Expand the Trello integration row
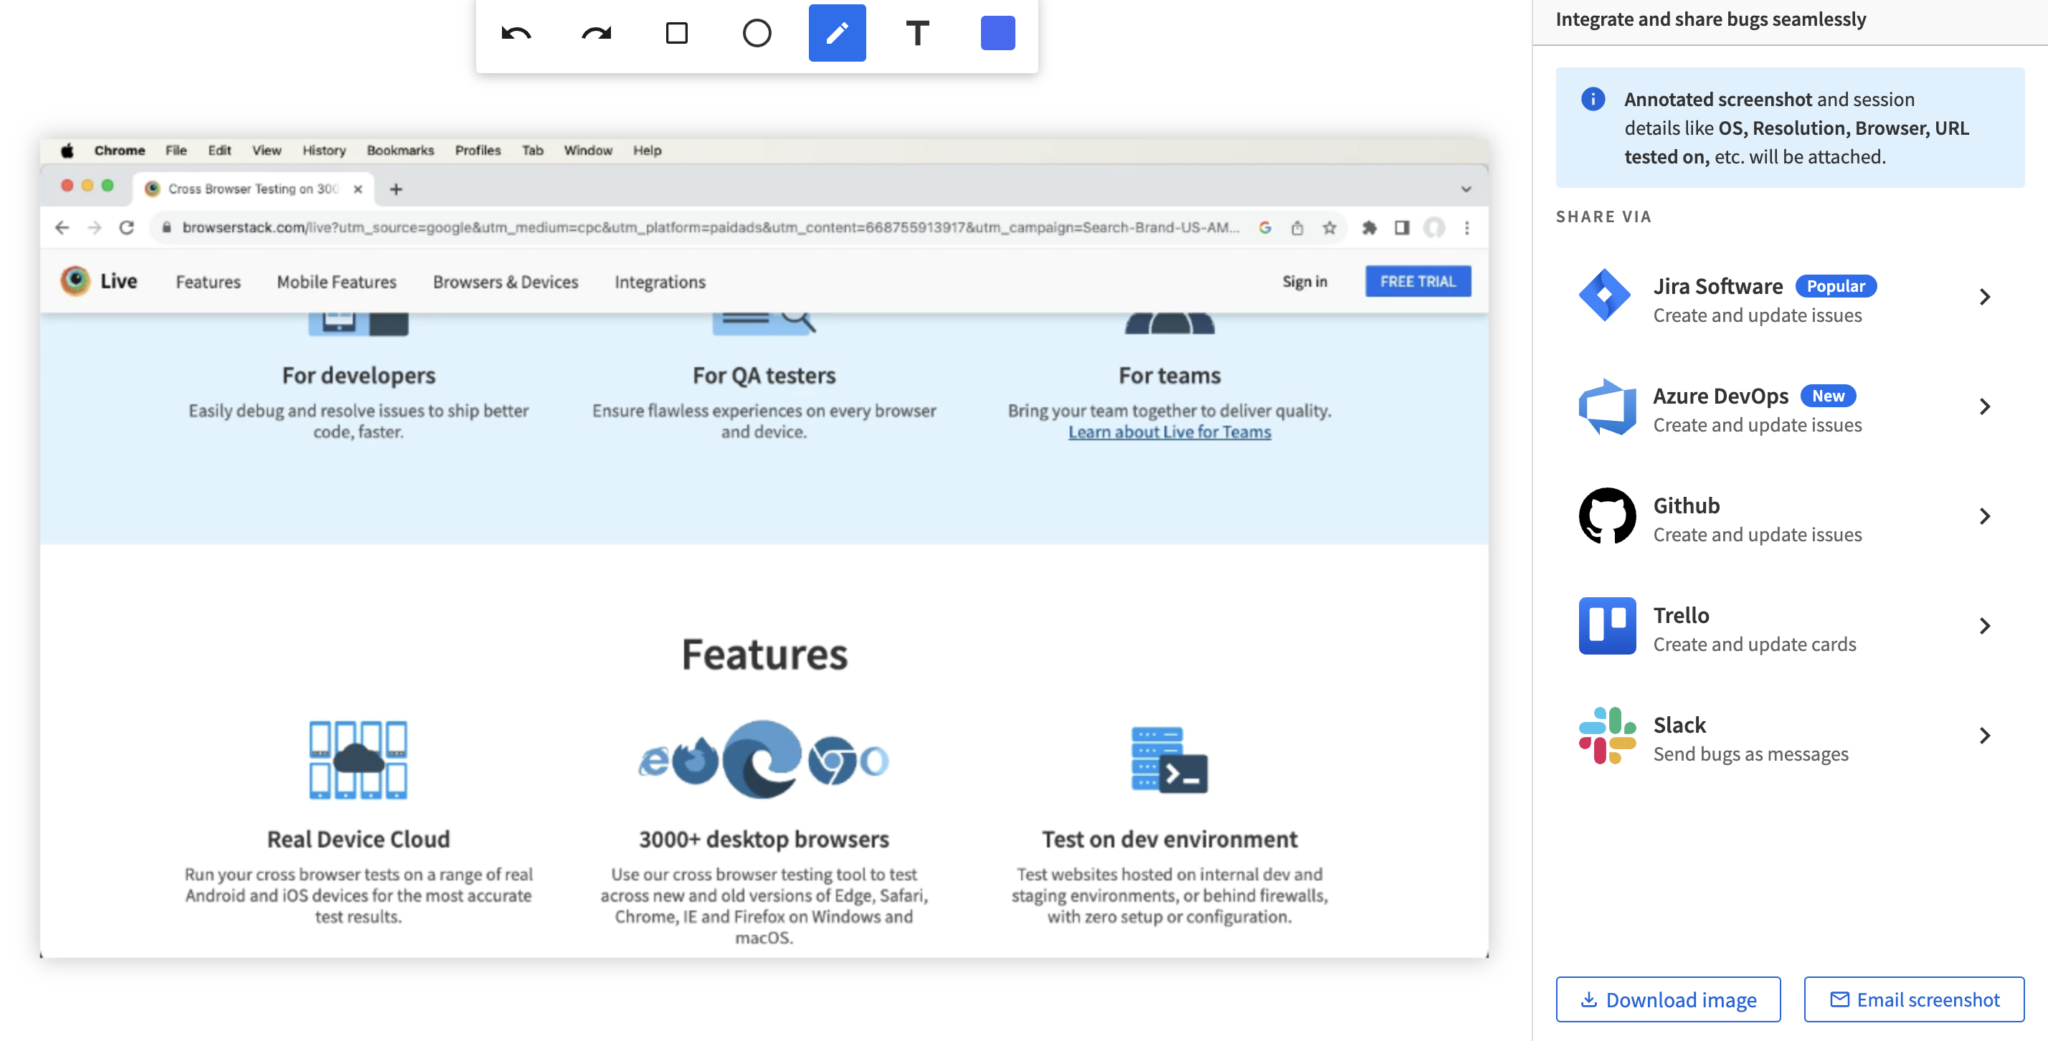 click(x=1985, y=626)
